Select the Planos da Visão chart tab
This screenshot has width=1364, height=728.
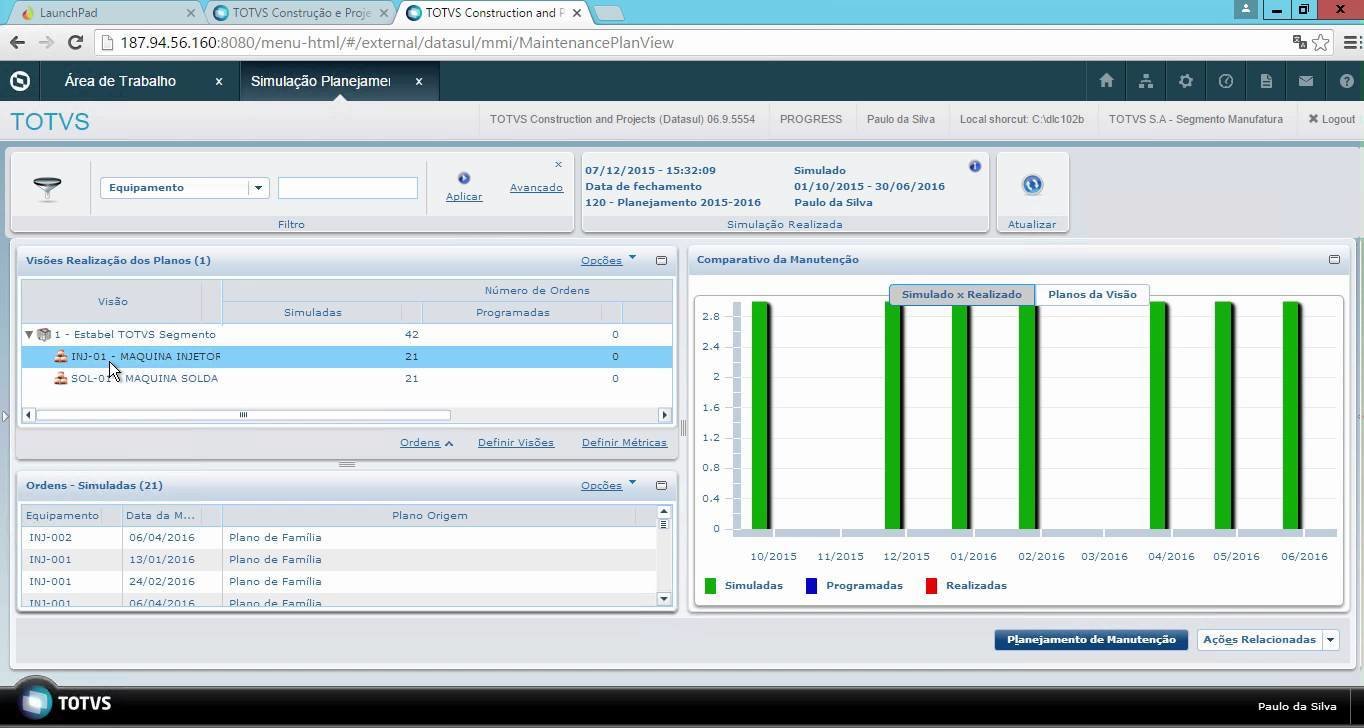pyautogui.click(x=1092, y=295)
